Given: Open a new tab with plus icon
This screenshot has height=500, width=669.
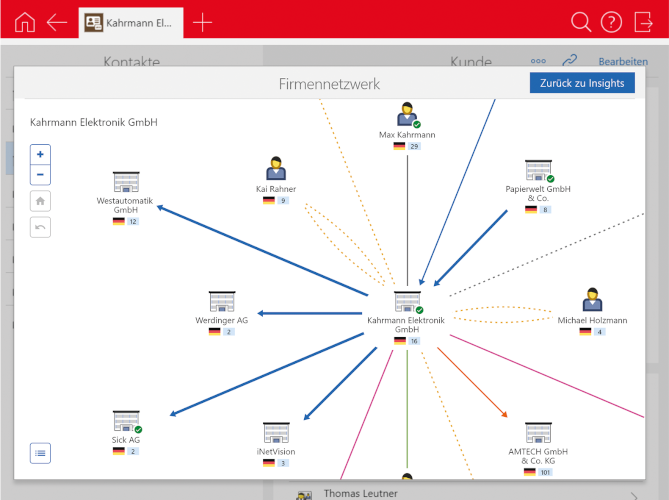Looking at the screenshot, I should pyautogui.click(x=202, y=22).
